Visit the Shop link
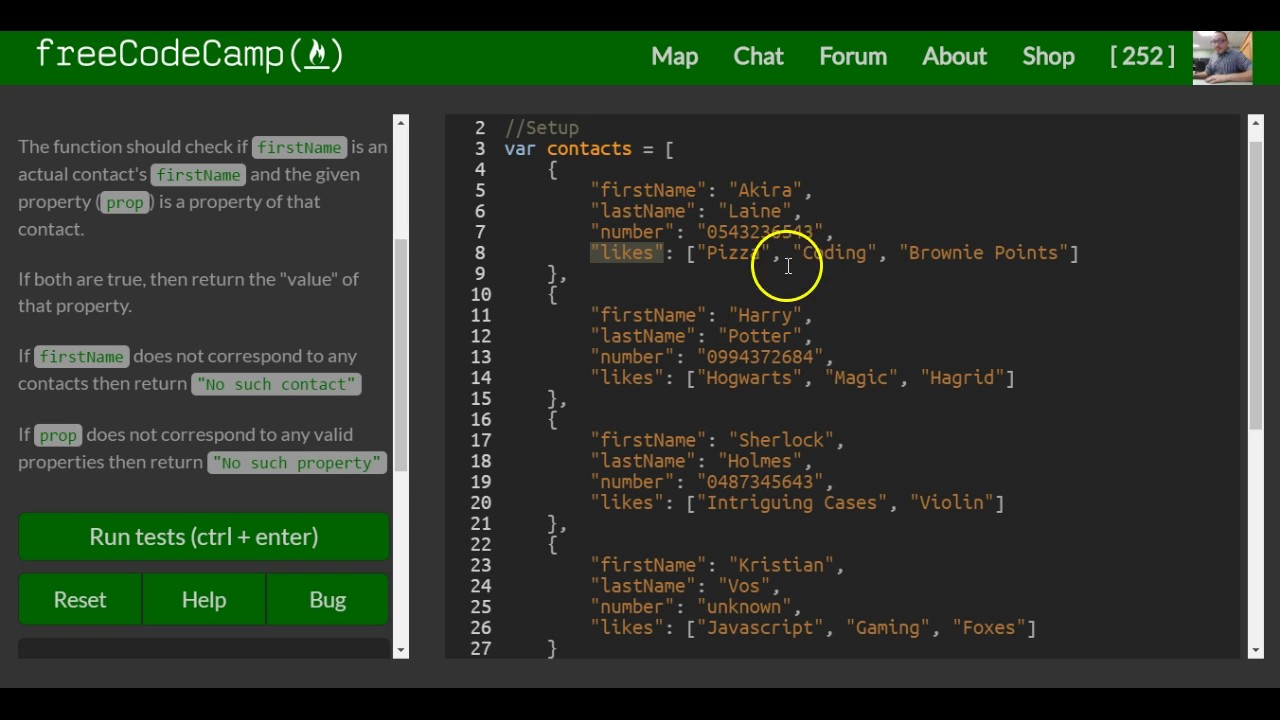The width and height of the screenshot is (1280, 720). [x=1048, y=56]
